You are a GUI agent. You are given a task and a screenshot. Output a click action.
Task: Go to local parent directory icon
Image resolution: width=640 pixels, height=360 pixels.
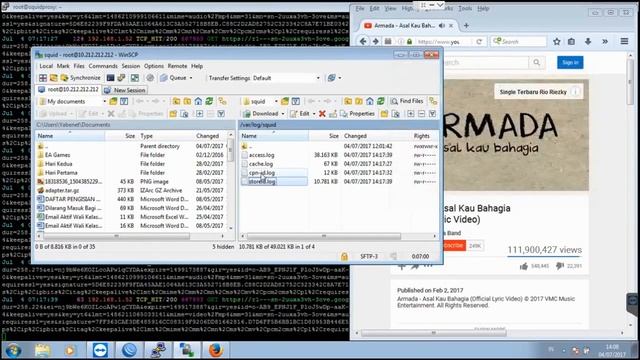pyautogui.click(x=176, y=101)
